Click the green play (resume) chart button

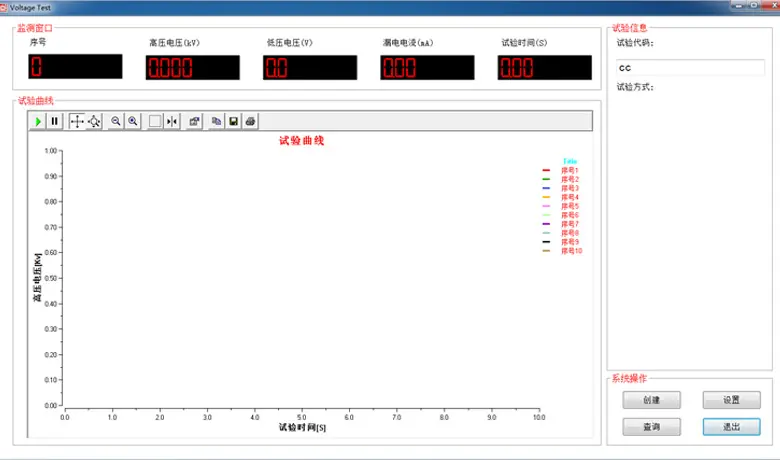pyautogui.click(x=38, y=121)
